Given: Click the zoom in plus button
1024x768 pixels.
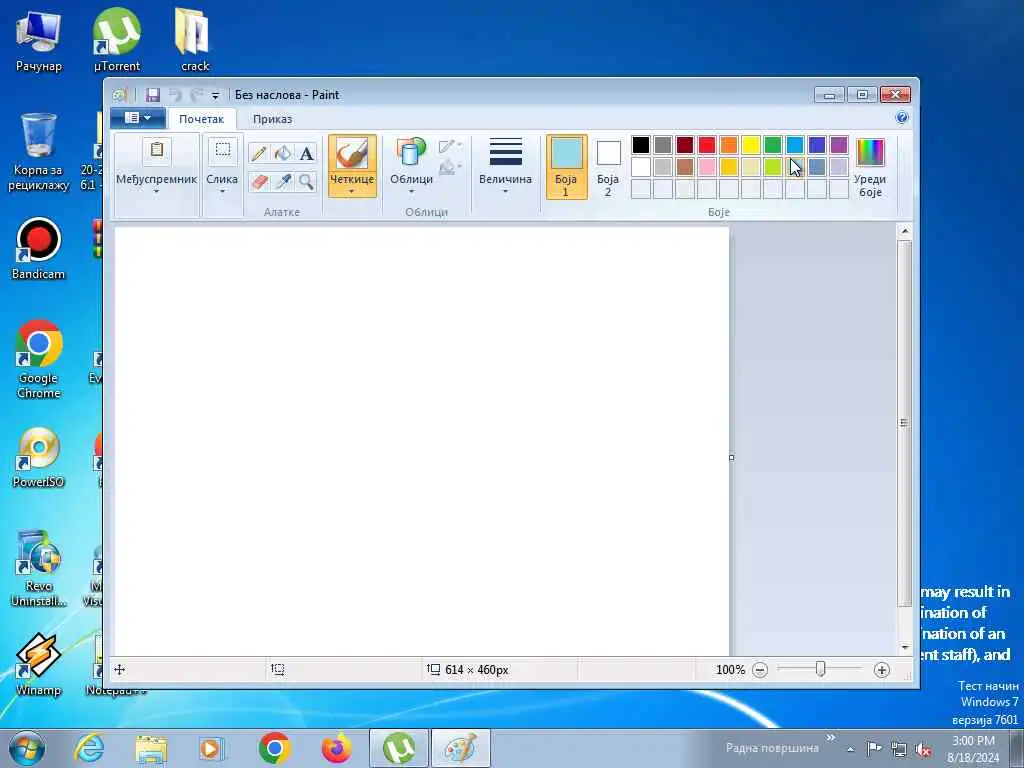Looking at the screenshot, I should coord(882,669).
